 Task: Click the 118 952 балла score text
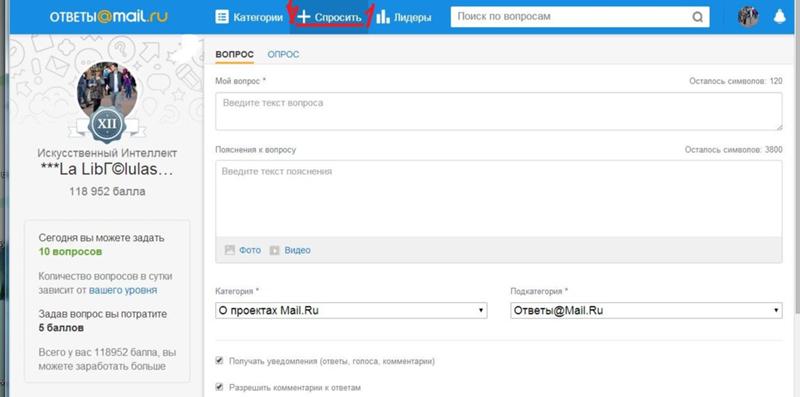point(107,191)
